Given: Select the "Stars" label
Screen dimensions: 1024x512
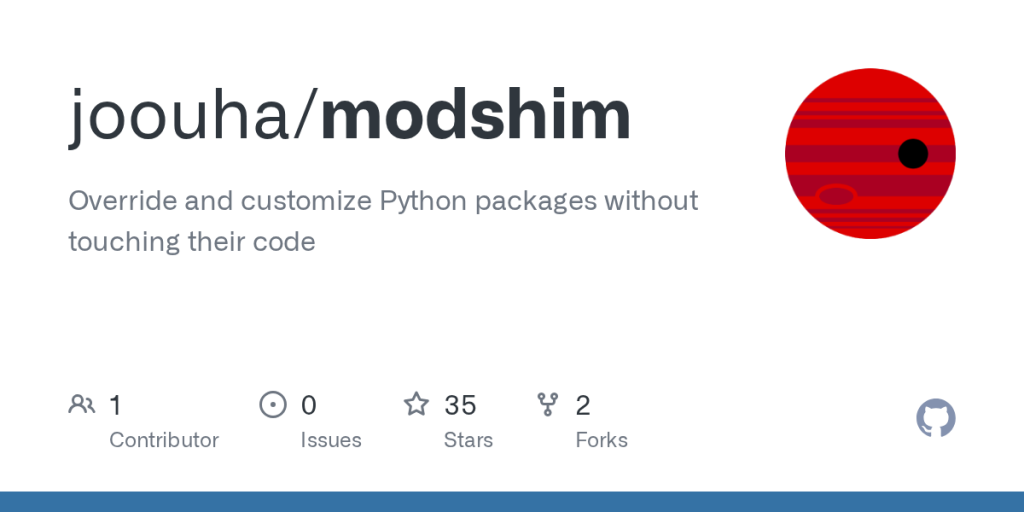Looking at the screenshot, I should [x=468, y=440].
